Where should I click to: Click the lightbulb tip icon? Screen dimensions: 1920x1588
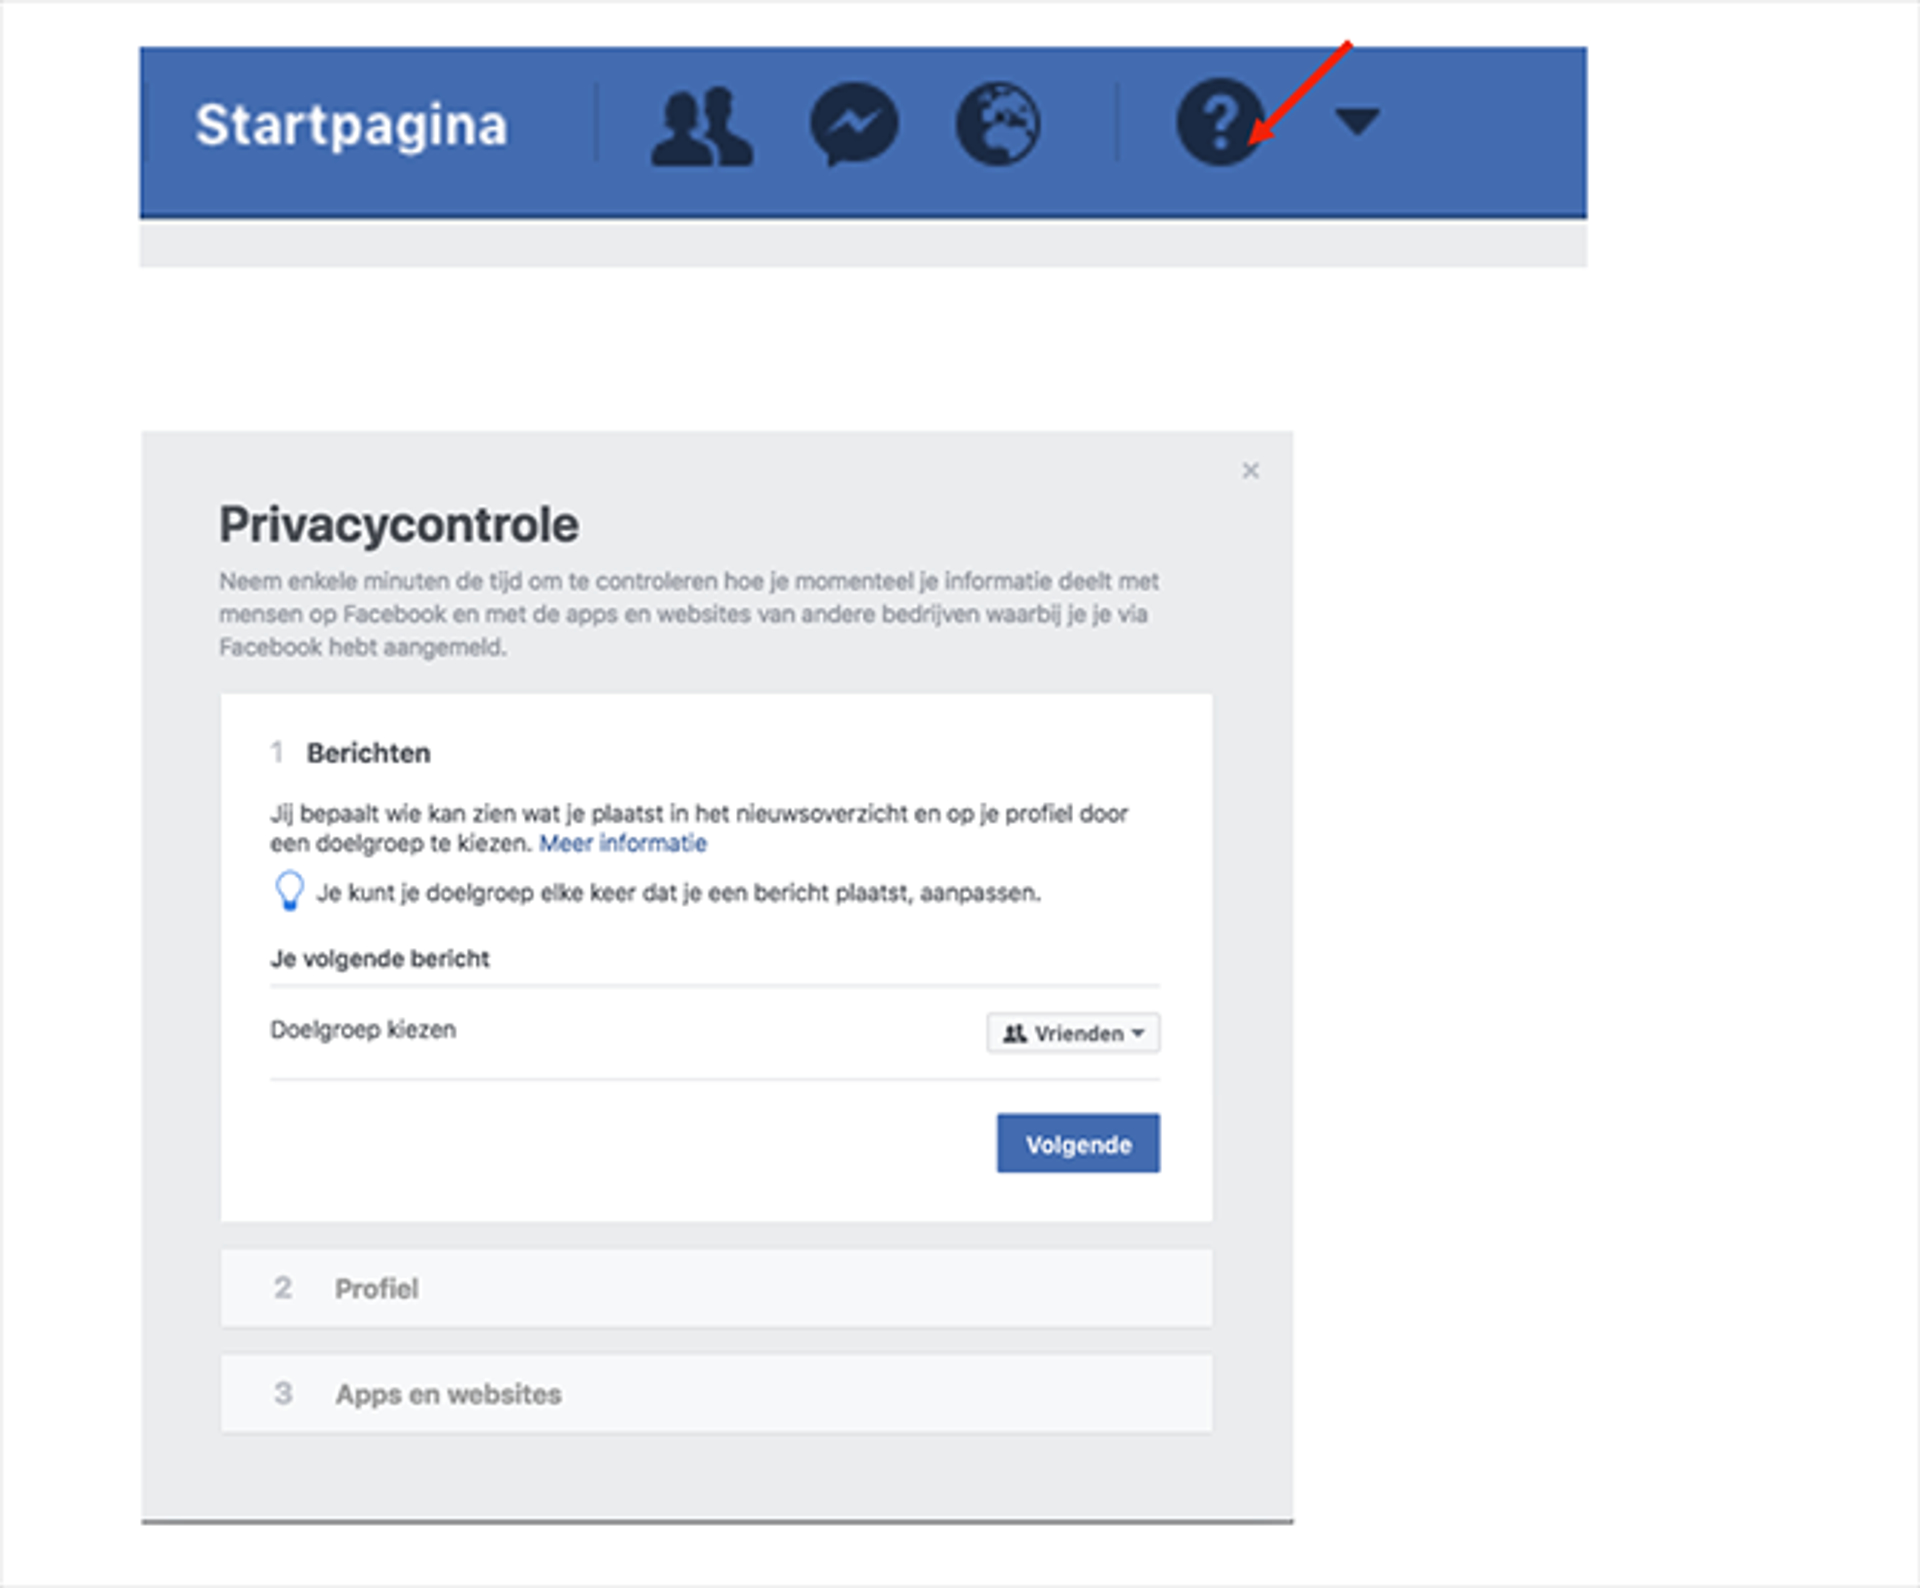(289, 891)
